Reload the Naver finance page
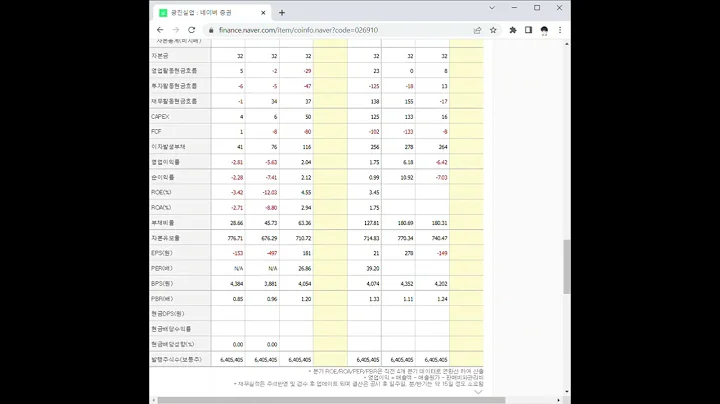This screenshot has width=720, height=404. coord(191,30)
